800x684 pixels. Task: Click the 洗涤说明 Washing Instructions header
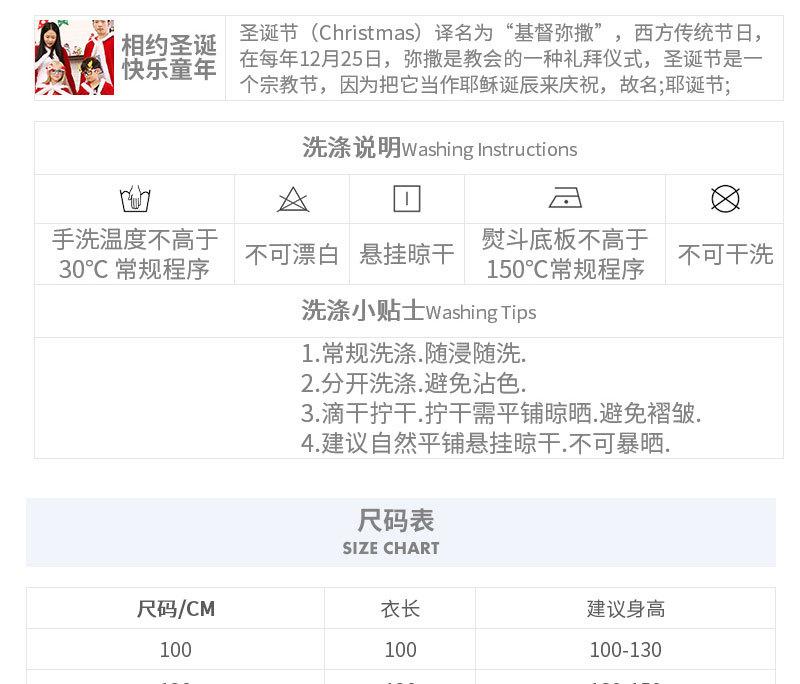[439, 149]
